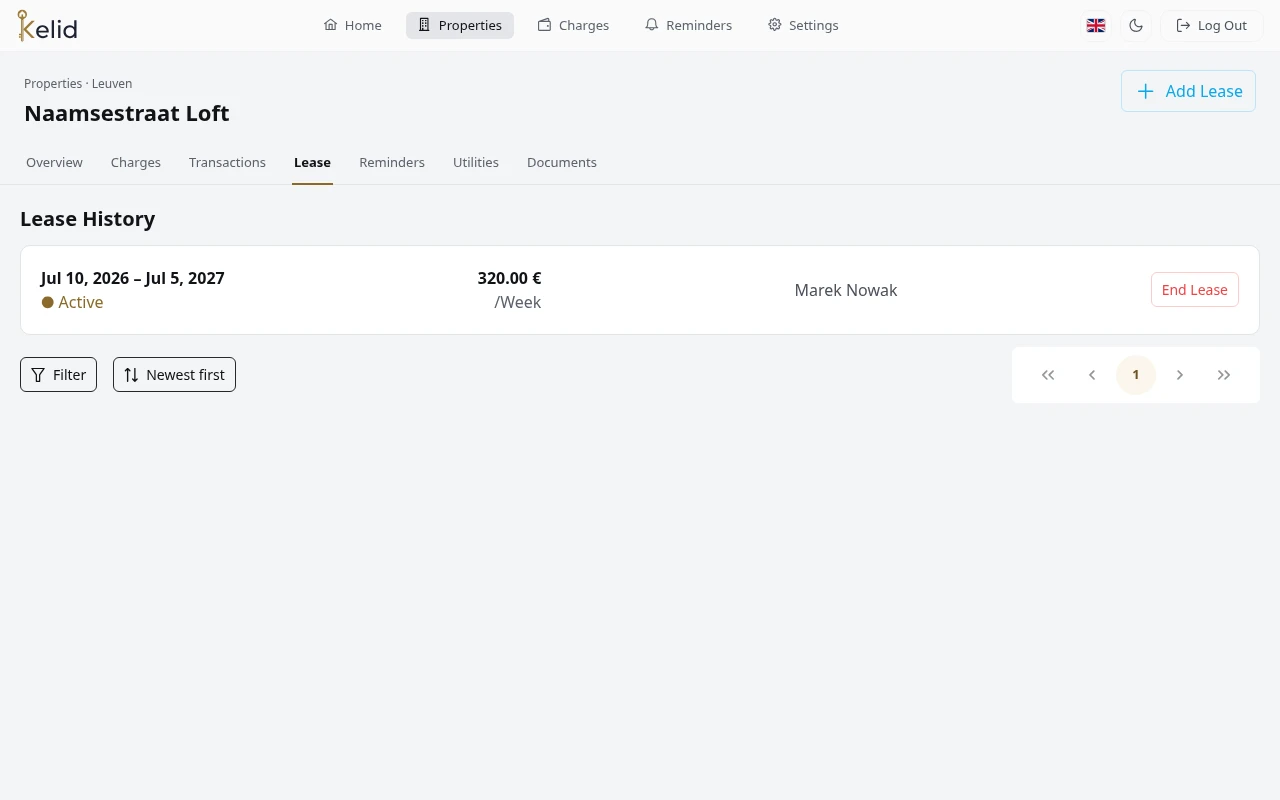Click tenant name Marek Nowak

(846, 290)
